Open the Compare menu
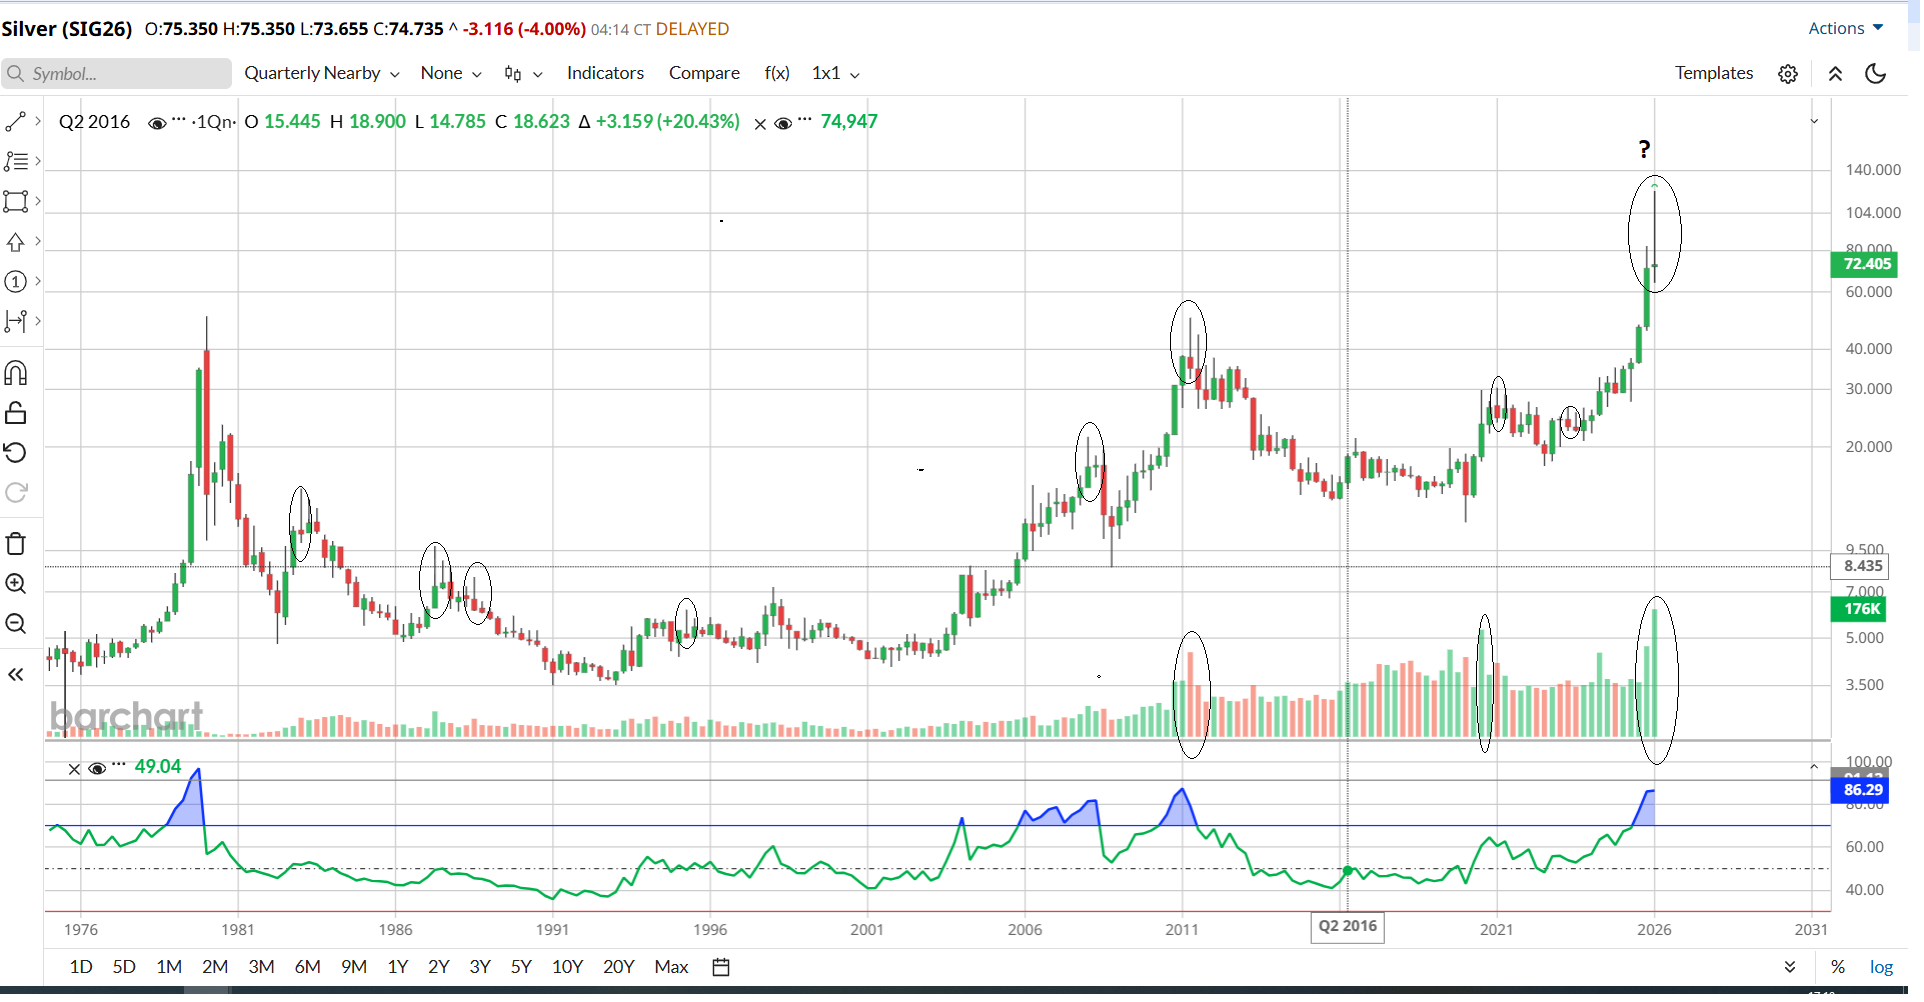This screenshot has width=1924, height=1002. (704, 74)
